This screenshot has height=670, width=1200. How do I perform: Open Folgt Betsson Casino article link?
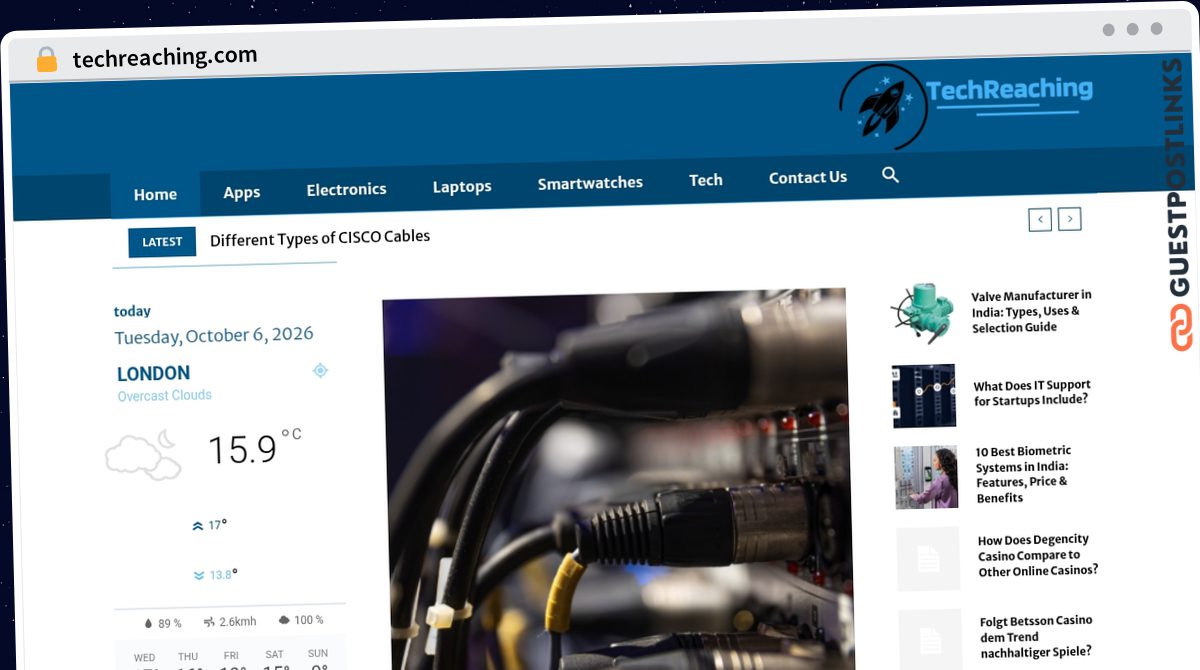pyautogui.click(x=1036, y=636)
